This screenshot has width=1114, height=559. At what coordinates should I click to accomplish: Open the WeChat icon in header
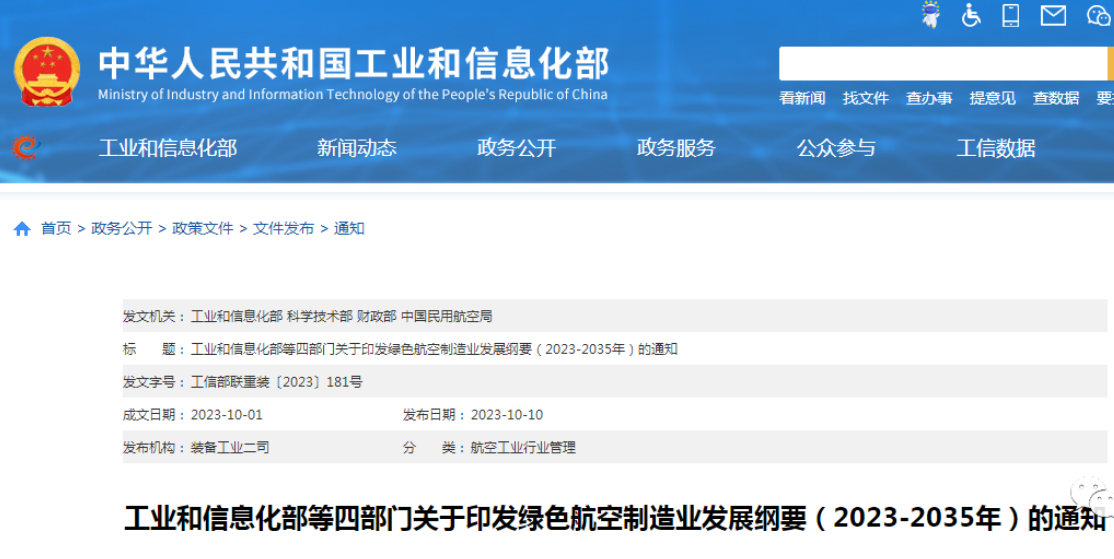[1099, 15]
